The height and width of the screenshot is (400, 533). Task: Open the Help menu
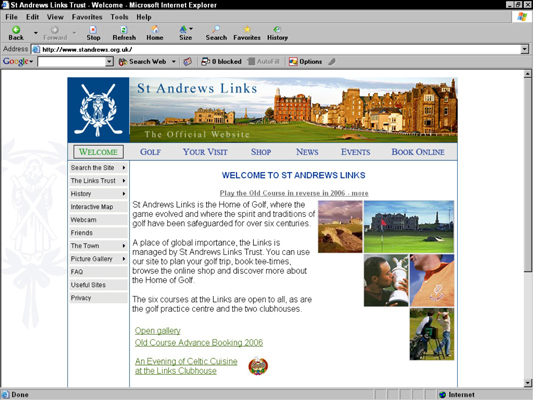tap(144, 17)
